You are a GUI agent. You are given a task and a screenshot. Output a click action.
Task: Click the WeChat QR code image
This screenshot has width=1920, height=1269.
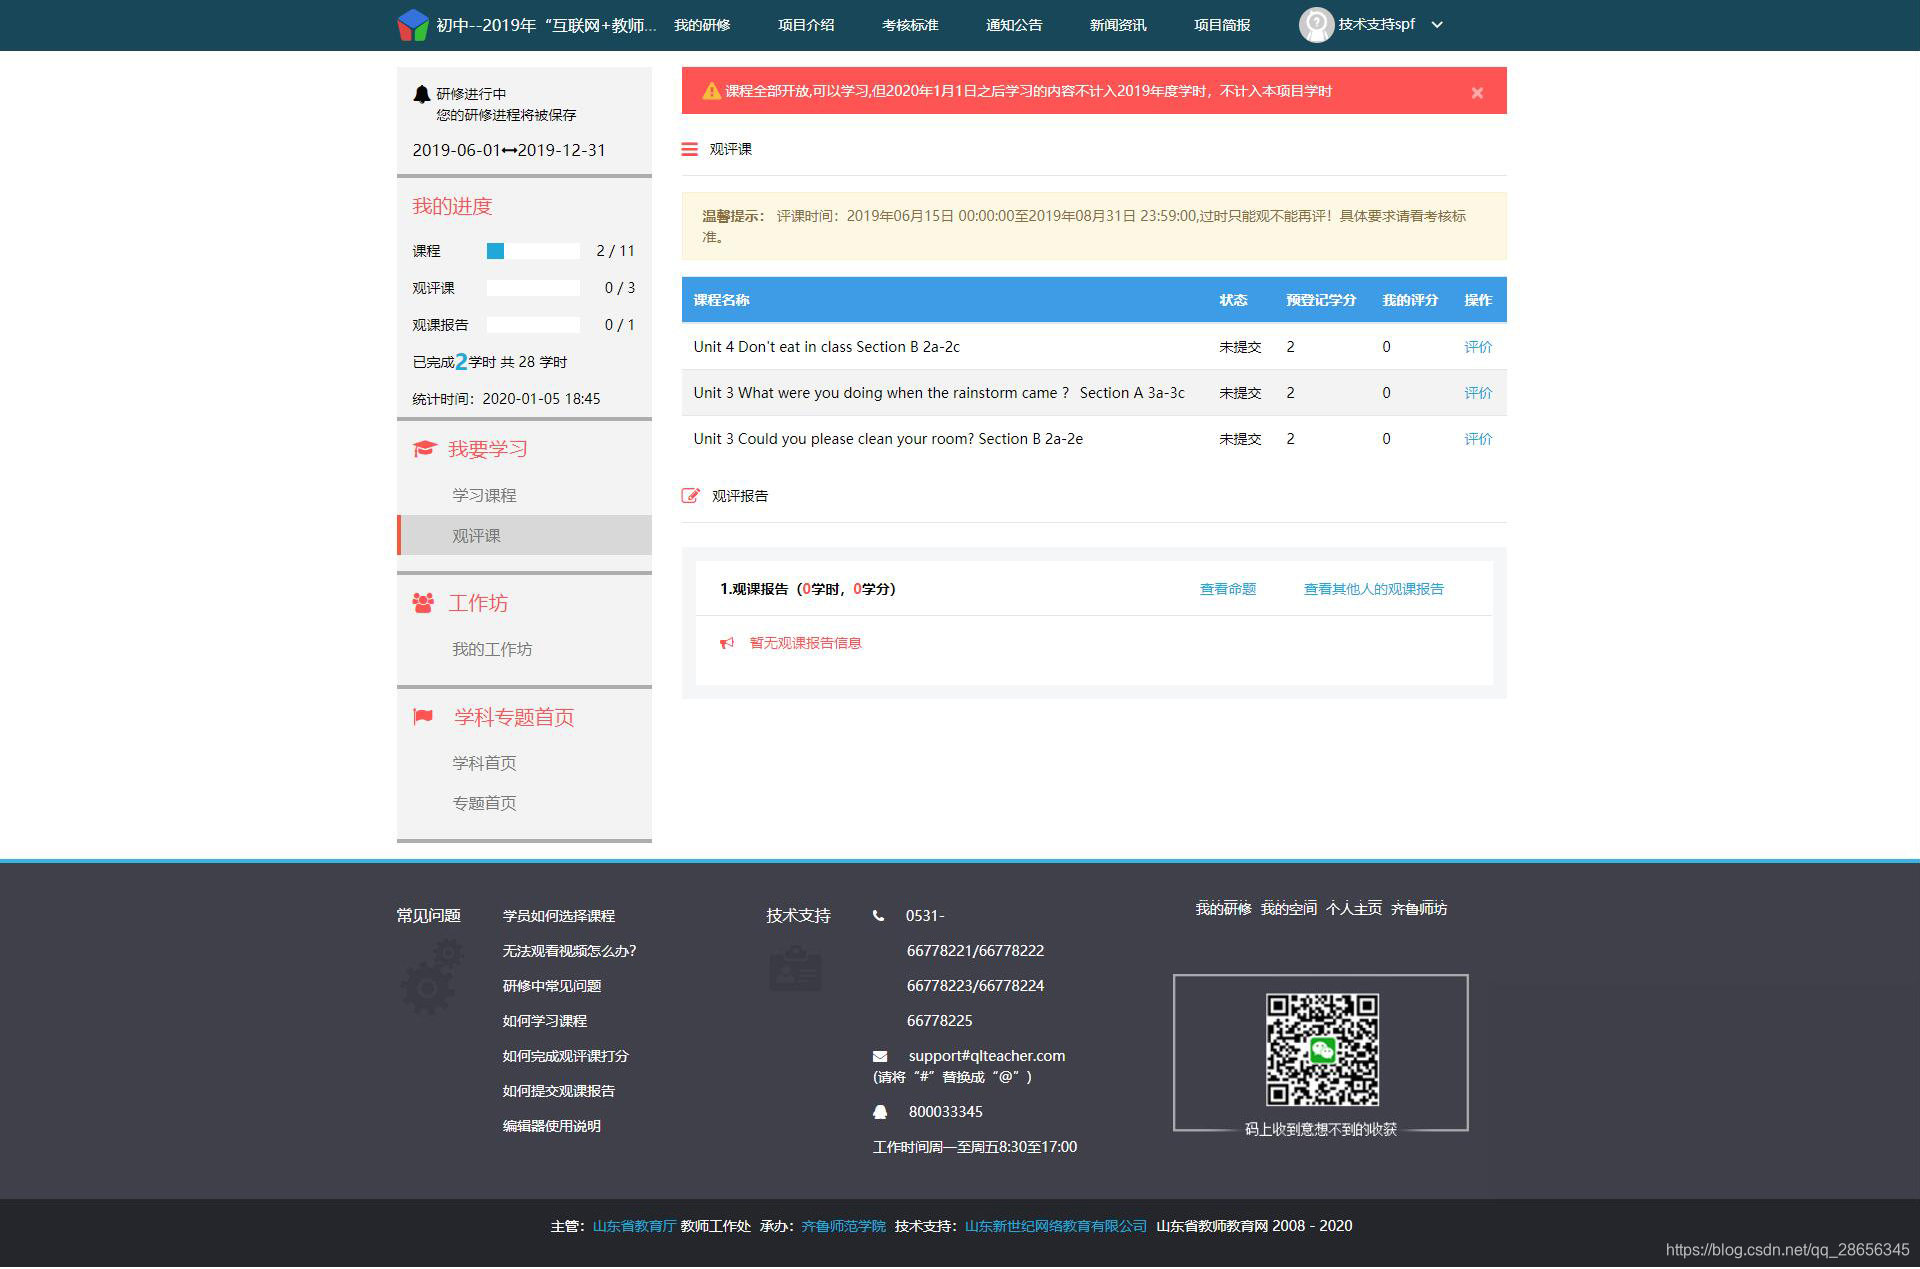(1321, 1049)
